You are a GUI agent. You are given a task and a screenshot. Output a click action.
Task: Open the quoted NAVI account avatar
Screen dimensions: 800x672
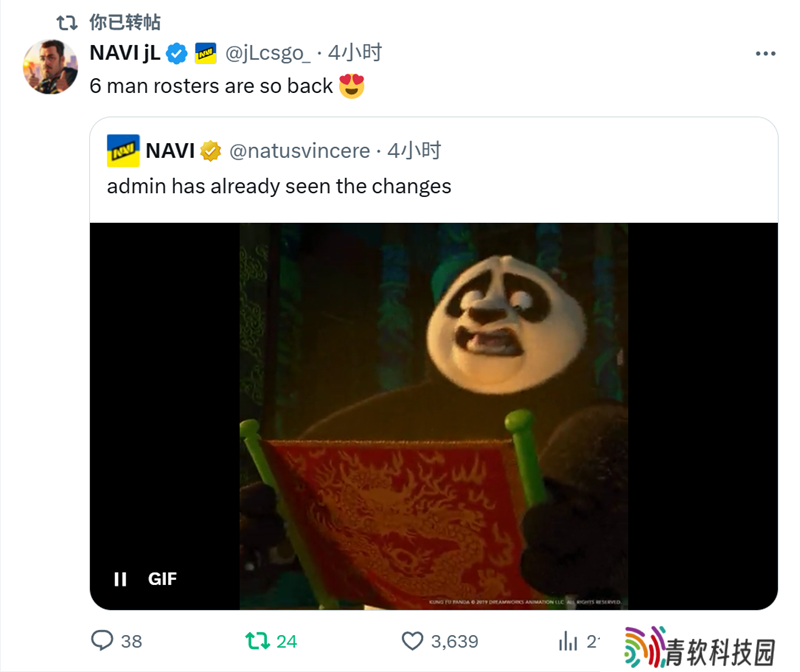click(x=123, y=151)
